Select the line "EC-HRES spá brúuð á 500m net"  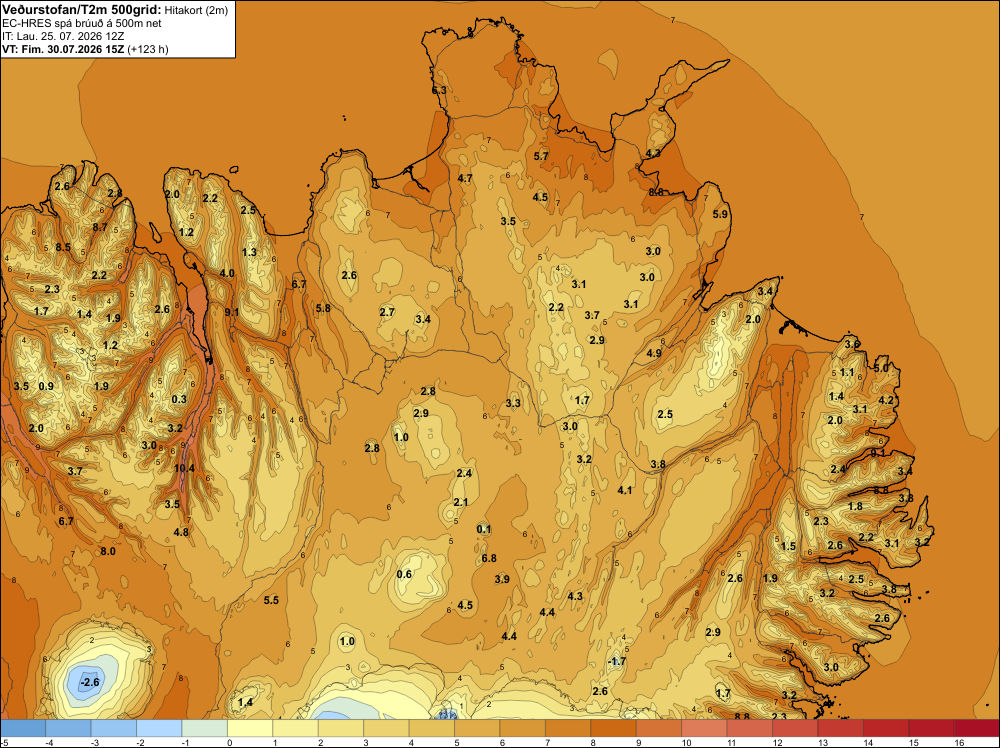[82, 24]
